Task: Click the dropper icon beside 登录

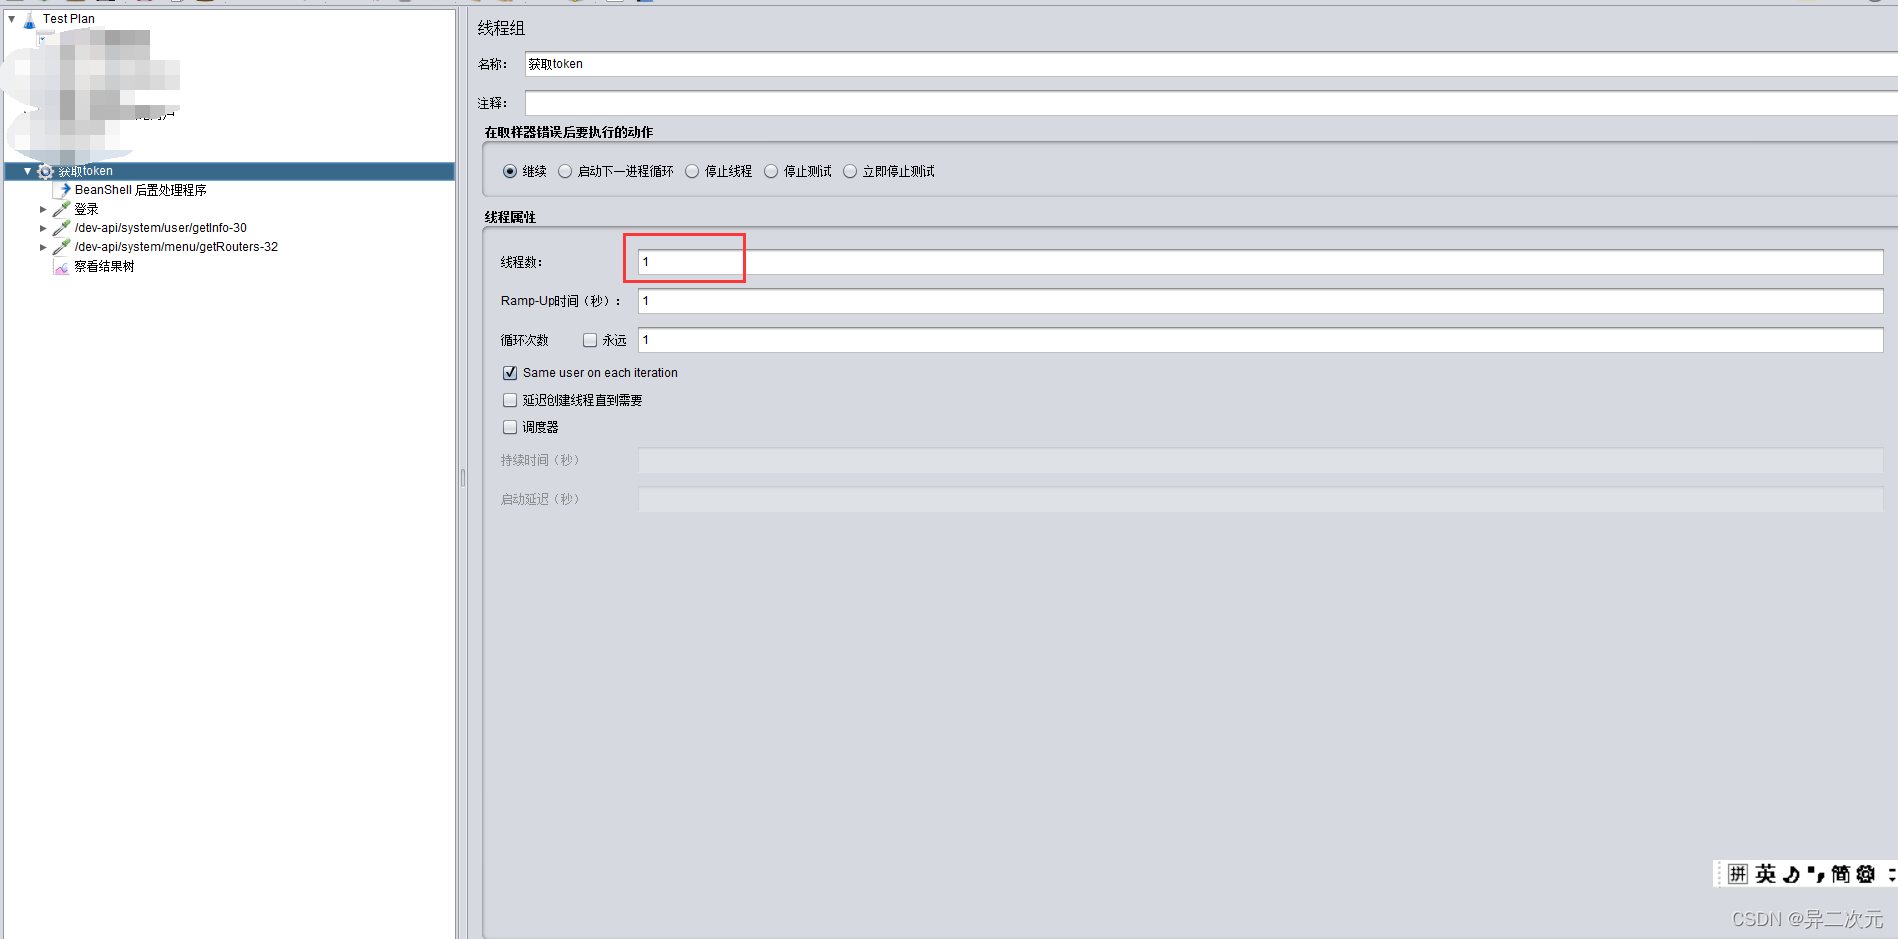Action: (62, 209)
